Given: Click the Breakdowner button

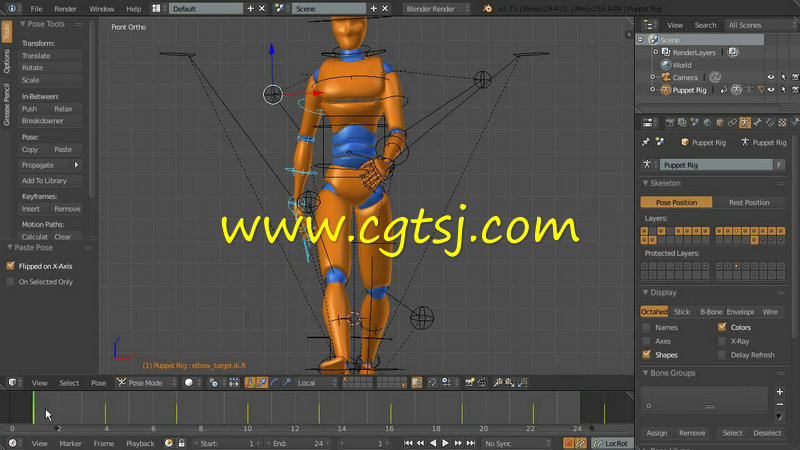Looking at the screenshot, I should 49,121.
